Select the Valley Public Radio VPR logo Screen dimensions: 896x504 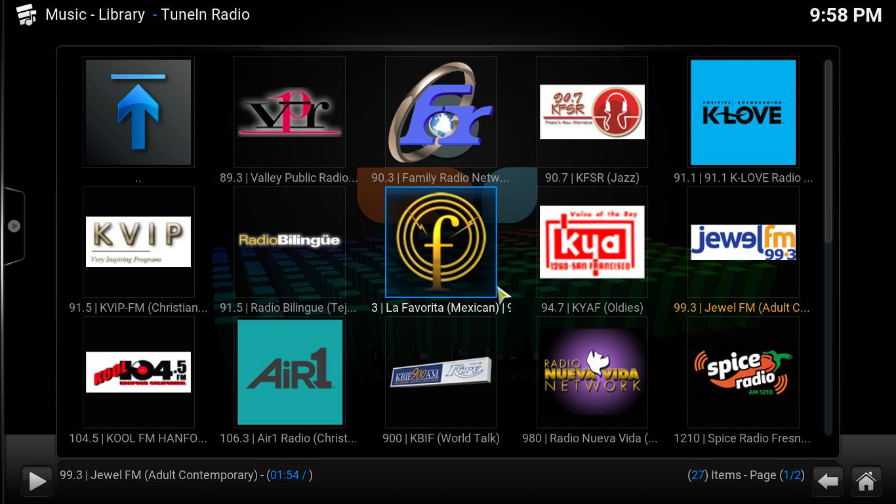[x=290, y=112]
